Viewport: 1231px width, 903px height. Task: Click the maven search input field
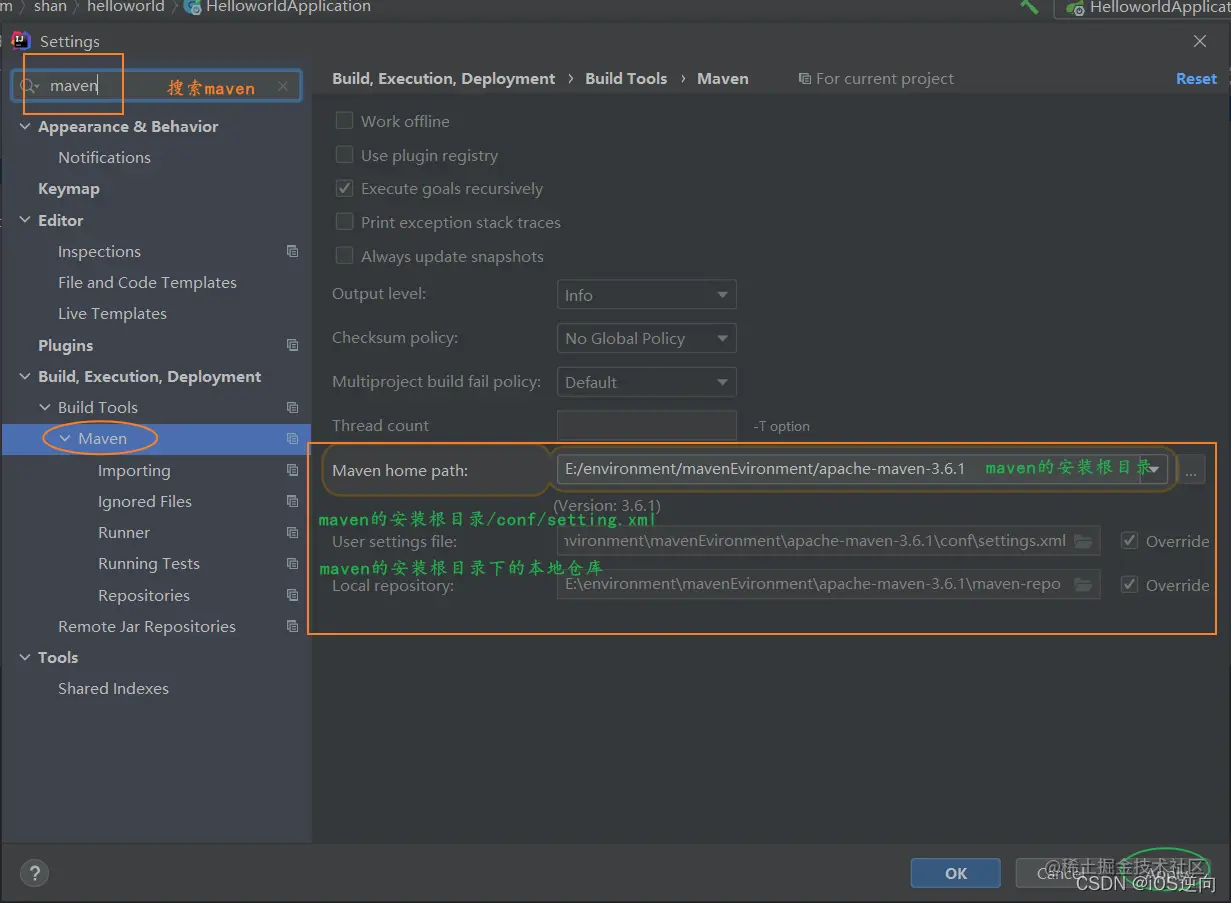point(156,87)
